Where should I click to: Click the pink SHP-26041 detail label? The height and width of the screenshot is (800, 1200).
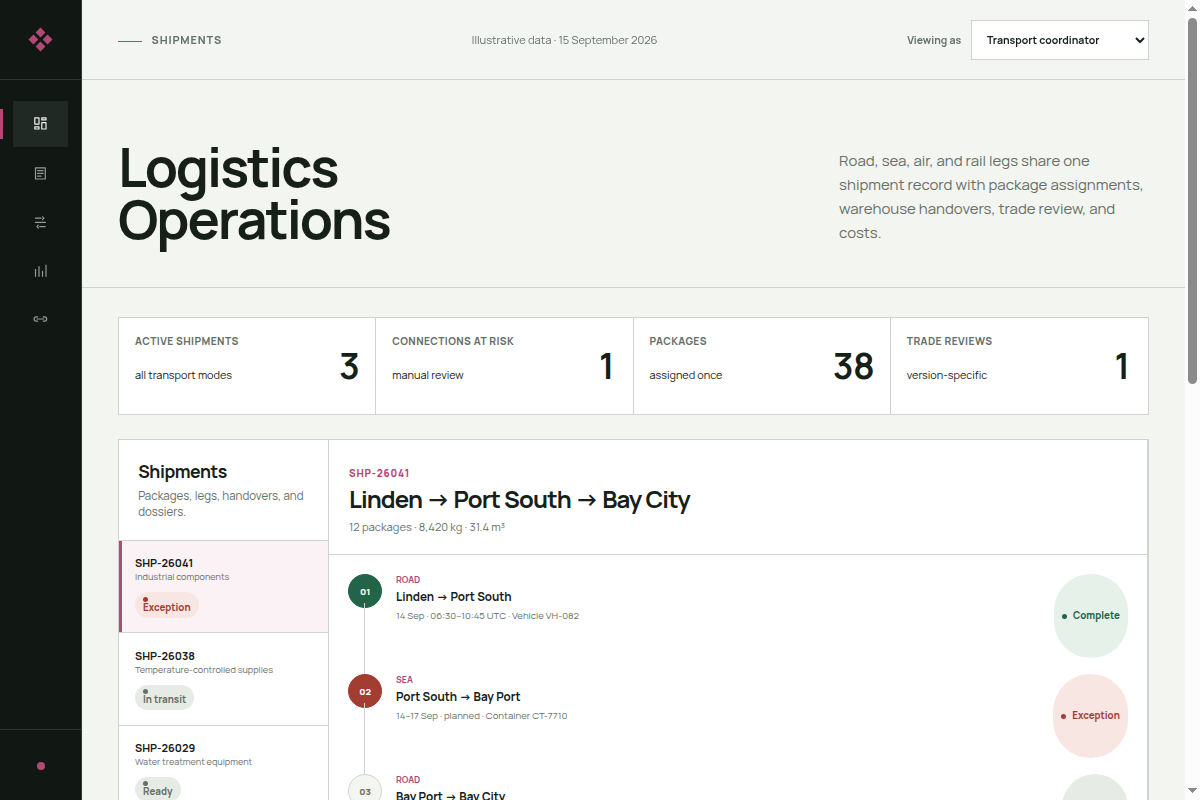[x=379, y=473]
